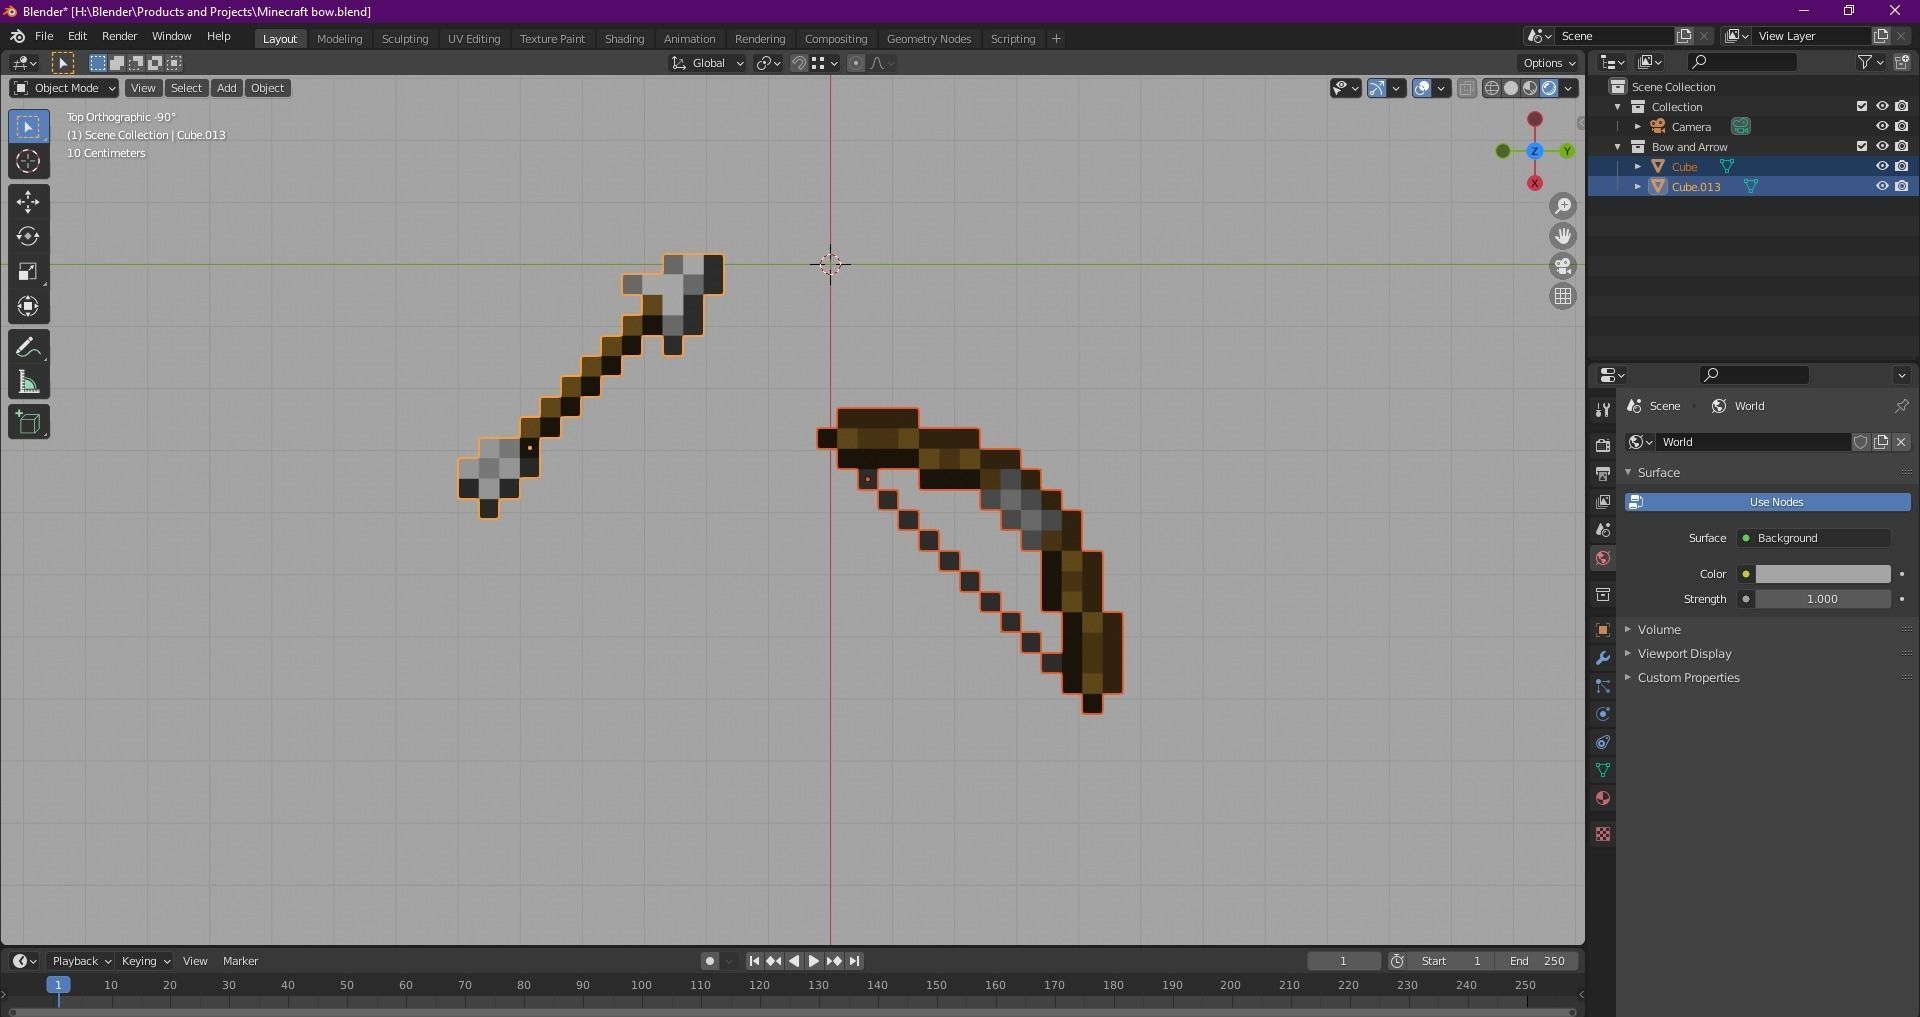
Task: Open the world background Color swatch
Action: tap(1822, 573)
